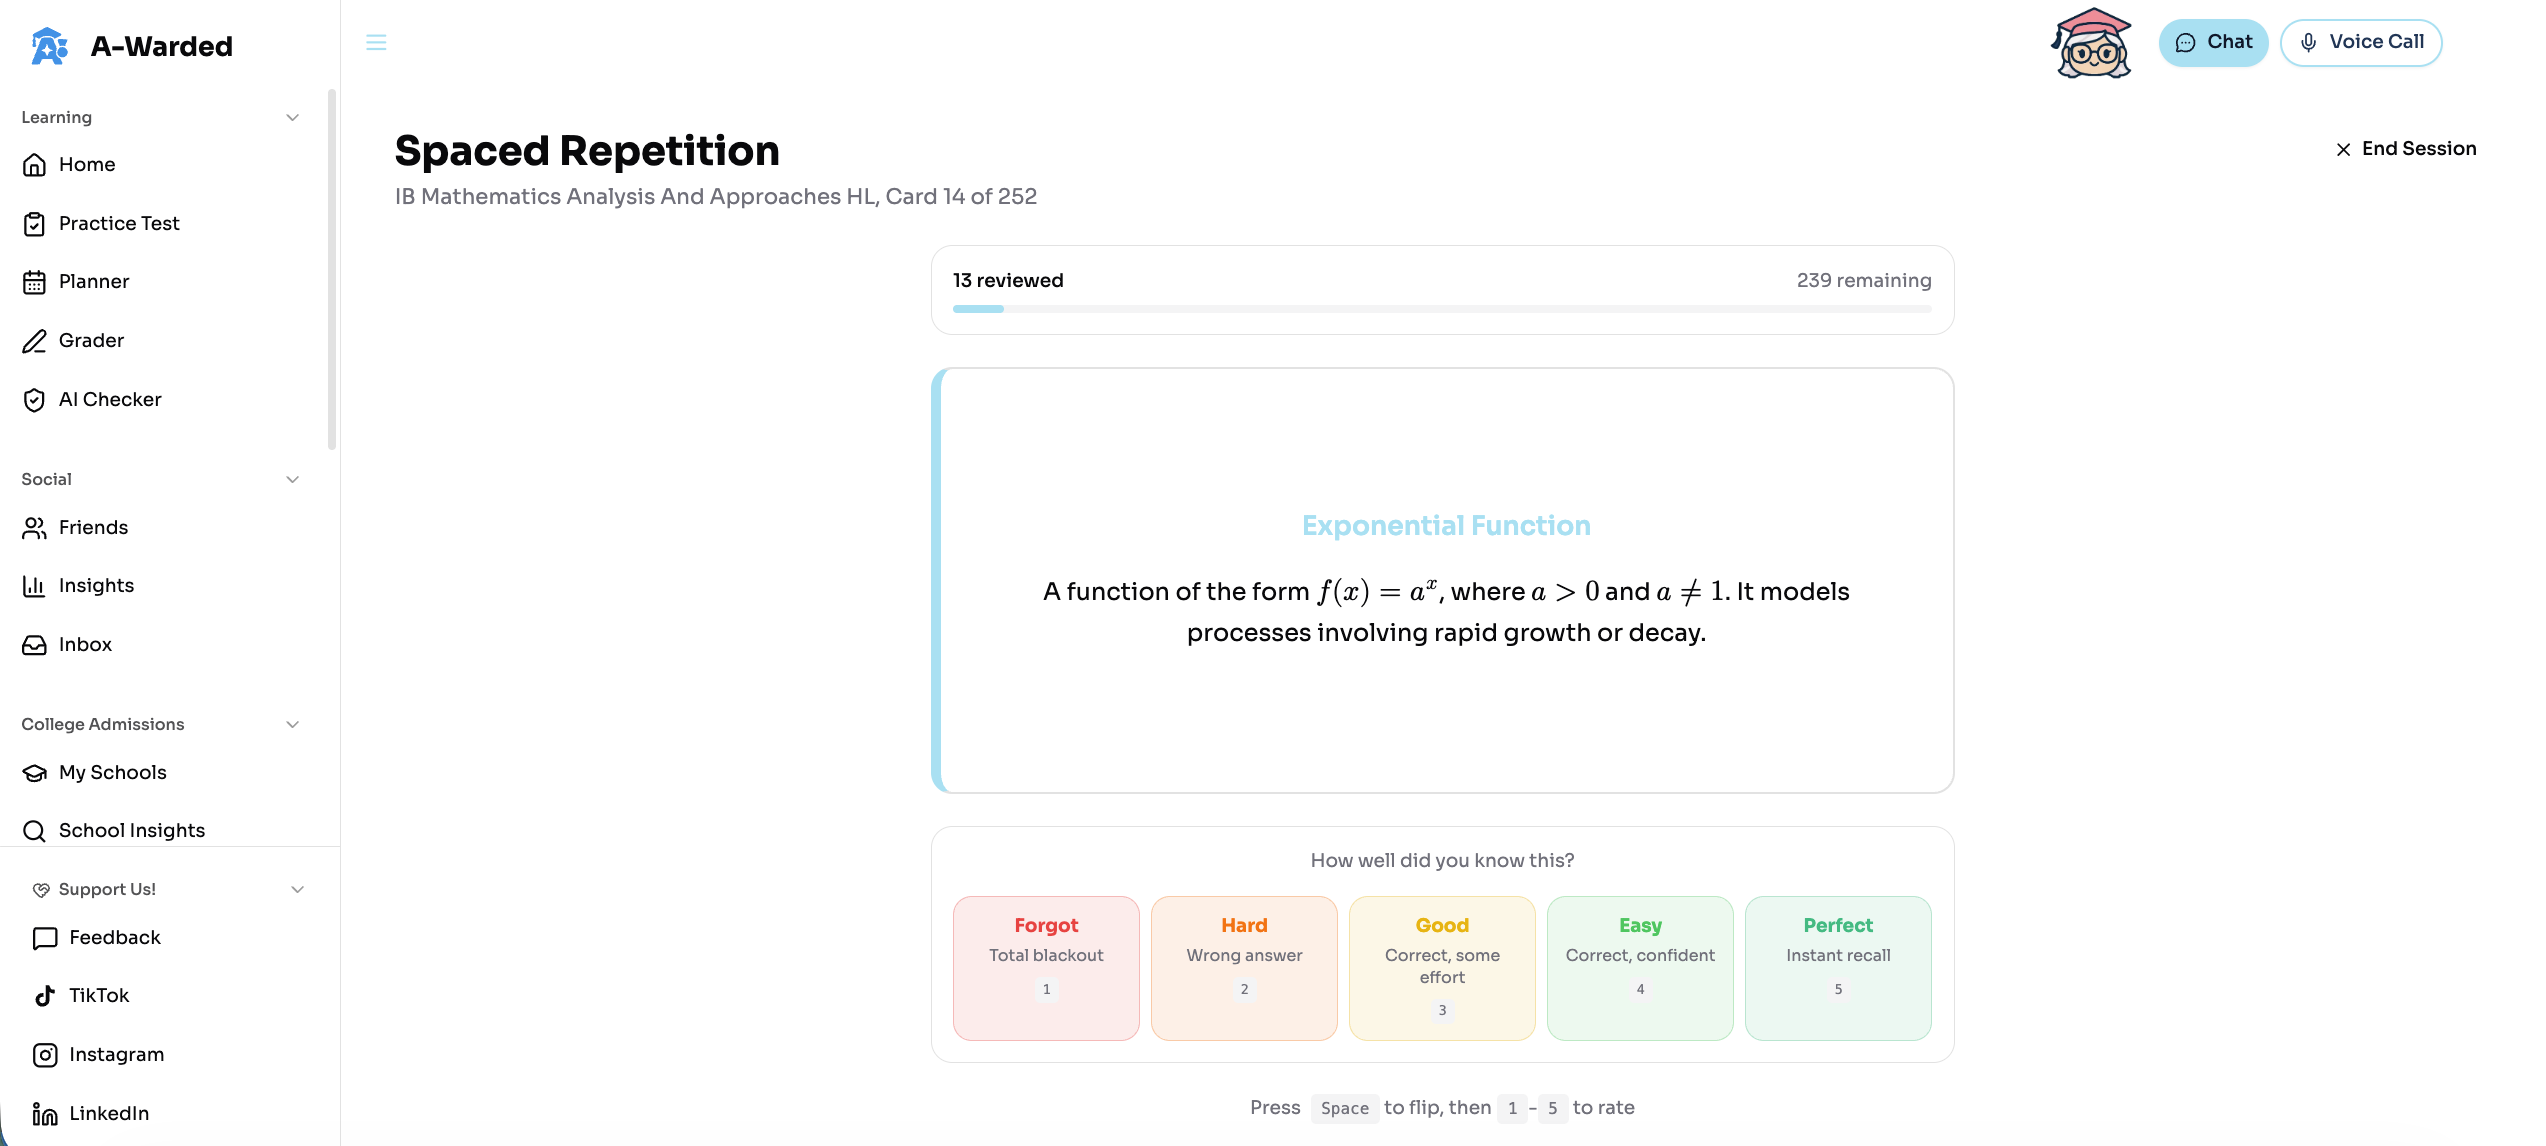
Task: Open the Home page from the sidebar
Action: pos(86,164)
